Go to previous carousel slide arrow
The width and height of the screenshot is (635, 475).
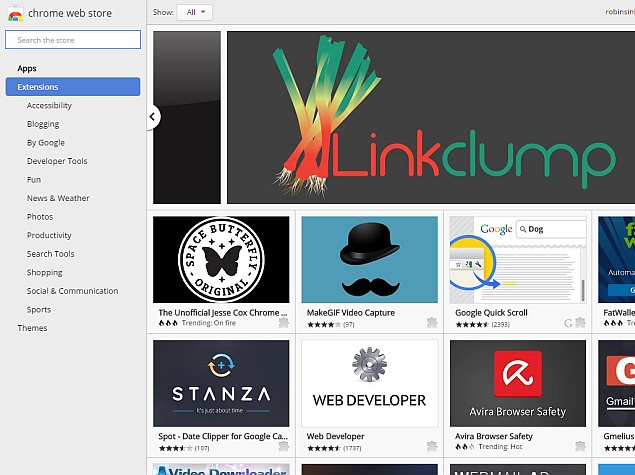point(153,117)
